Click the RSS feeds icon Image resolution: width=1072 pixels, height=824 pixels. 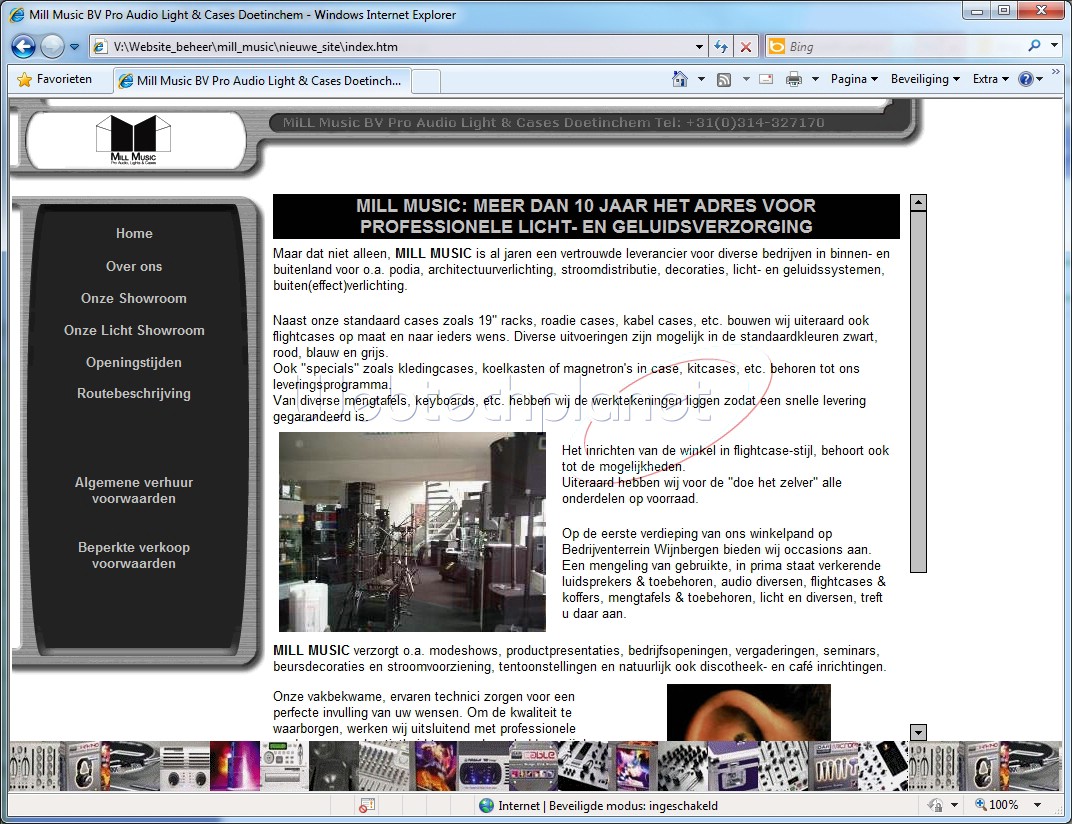point(724,79)
